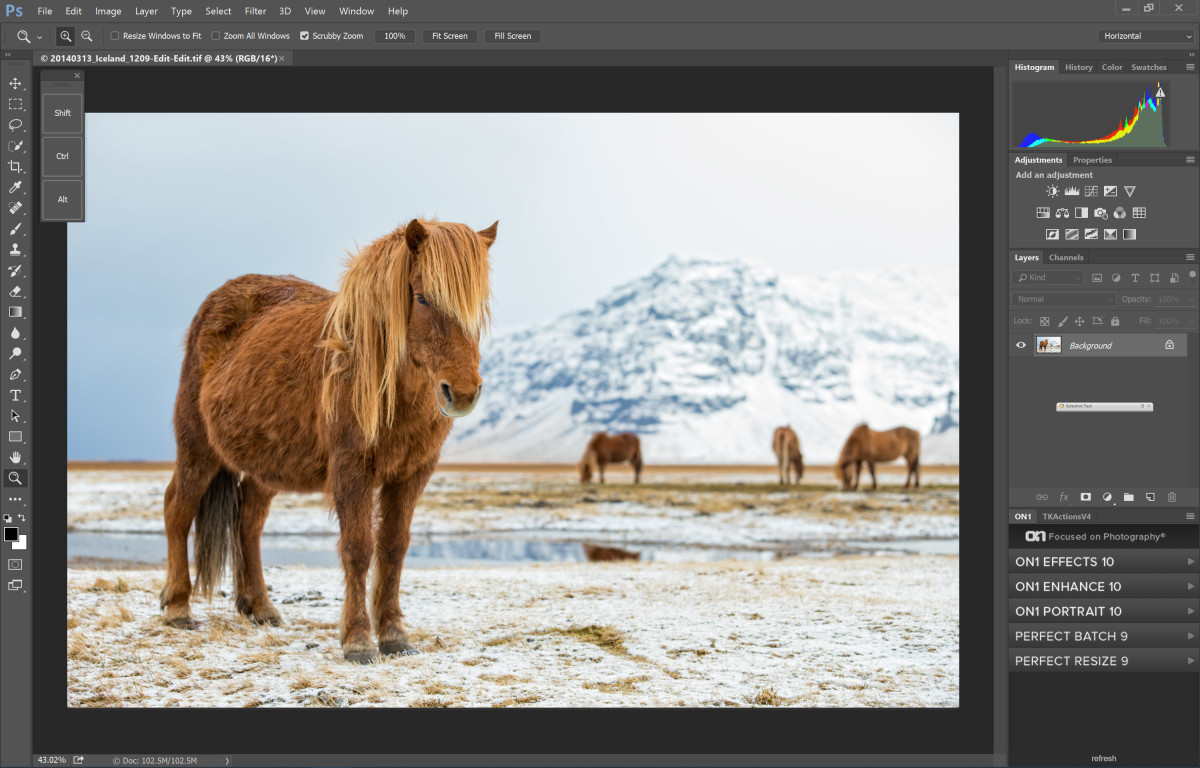This screenshot has height=768, width=1200.
Task: Switch to the Channels tab
Action: (x=1066, y=257)
